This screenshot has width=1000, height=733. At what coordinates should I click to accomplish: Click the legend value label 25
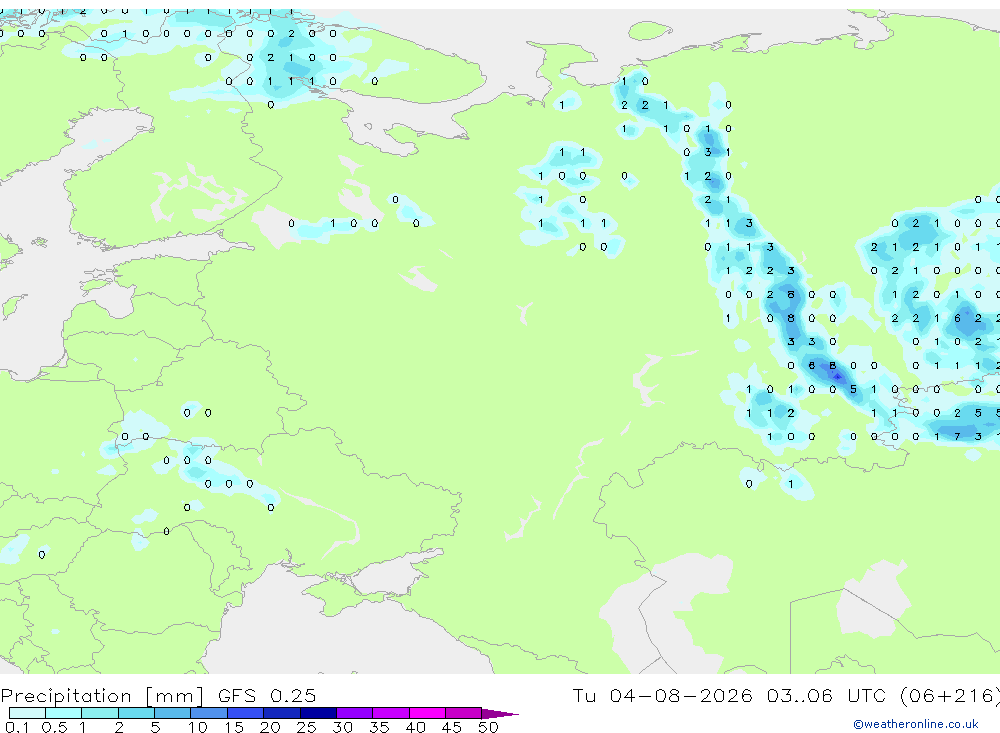pos(306,727)
